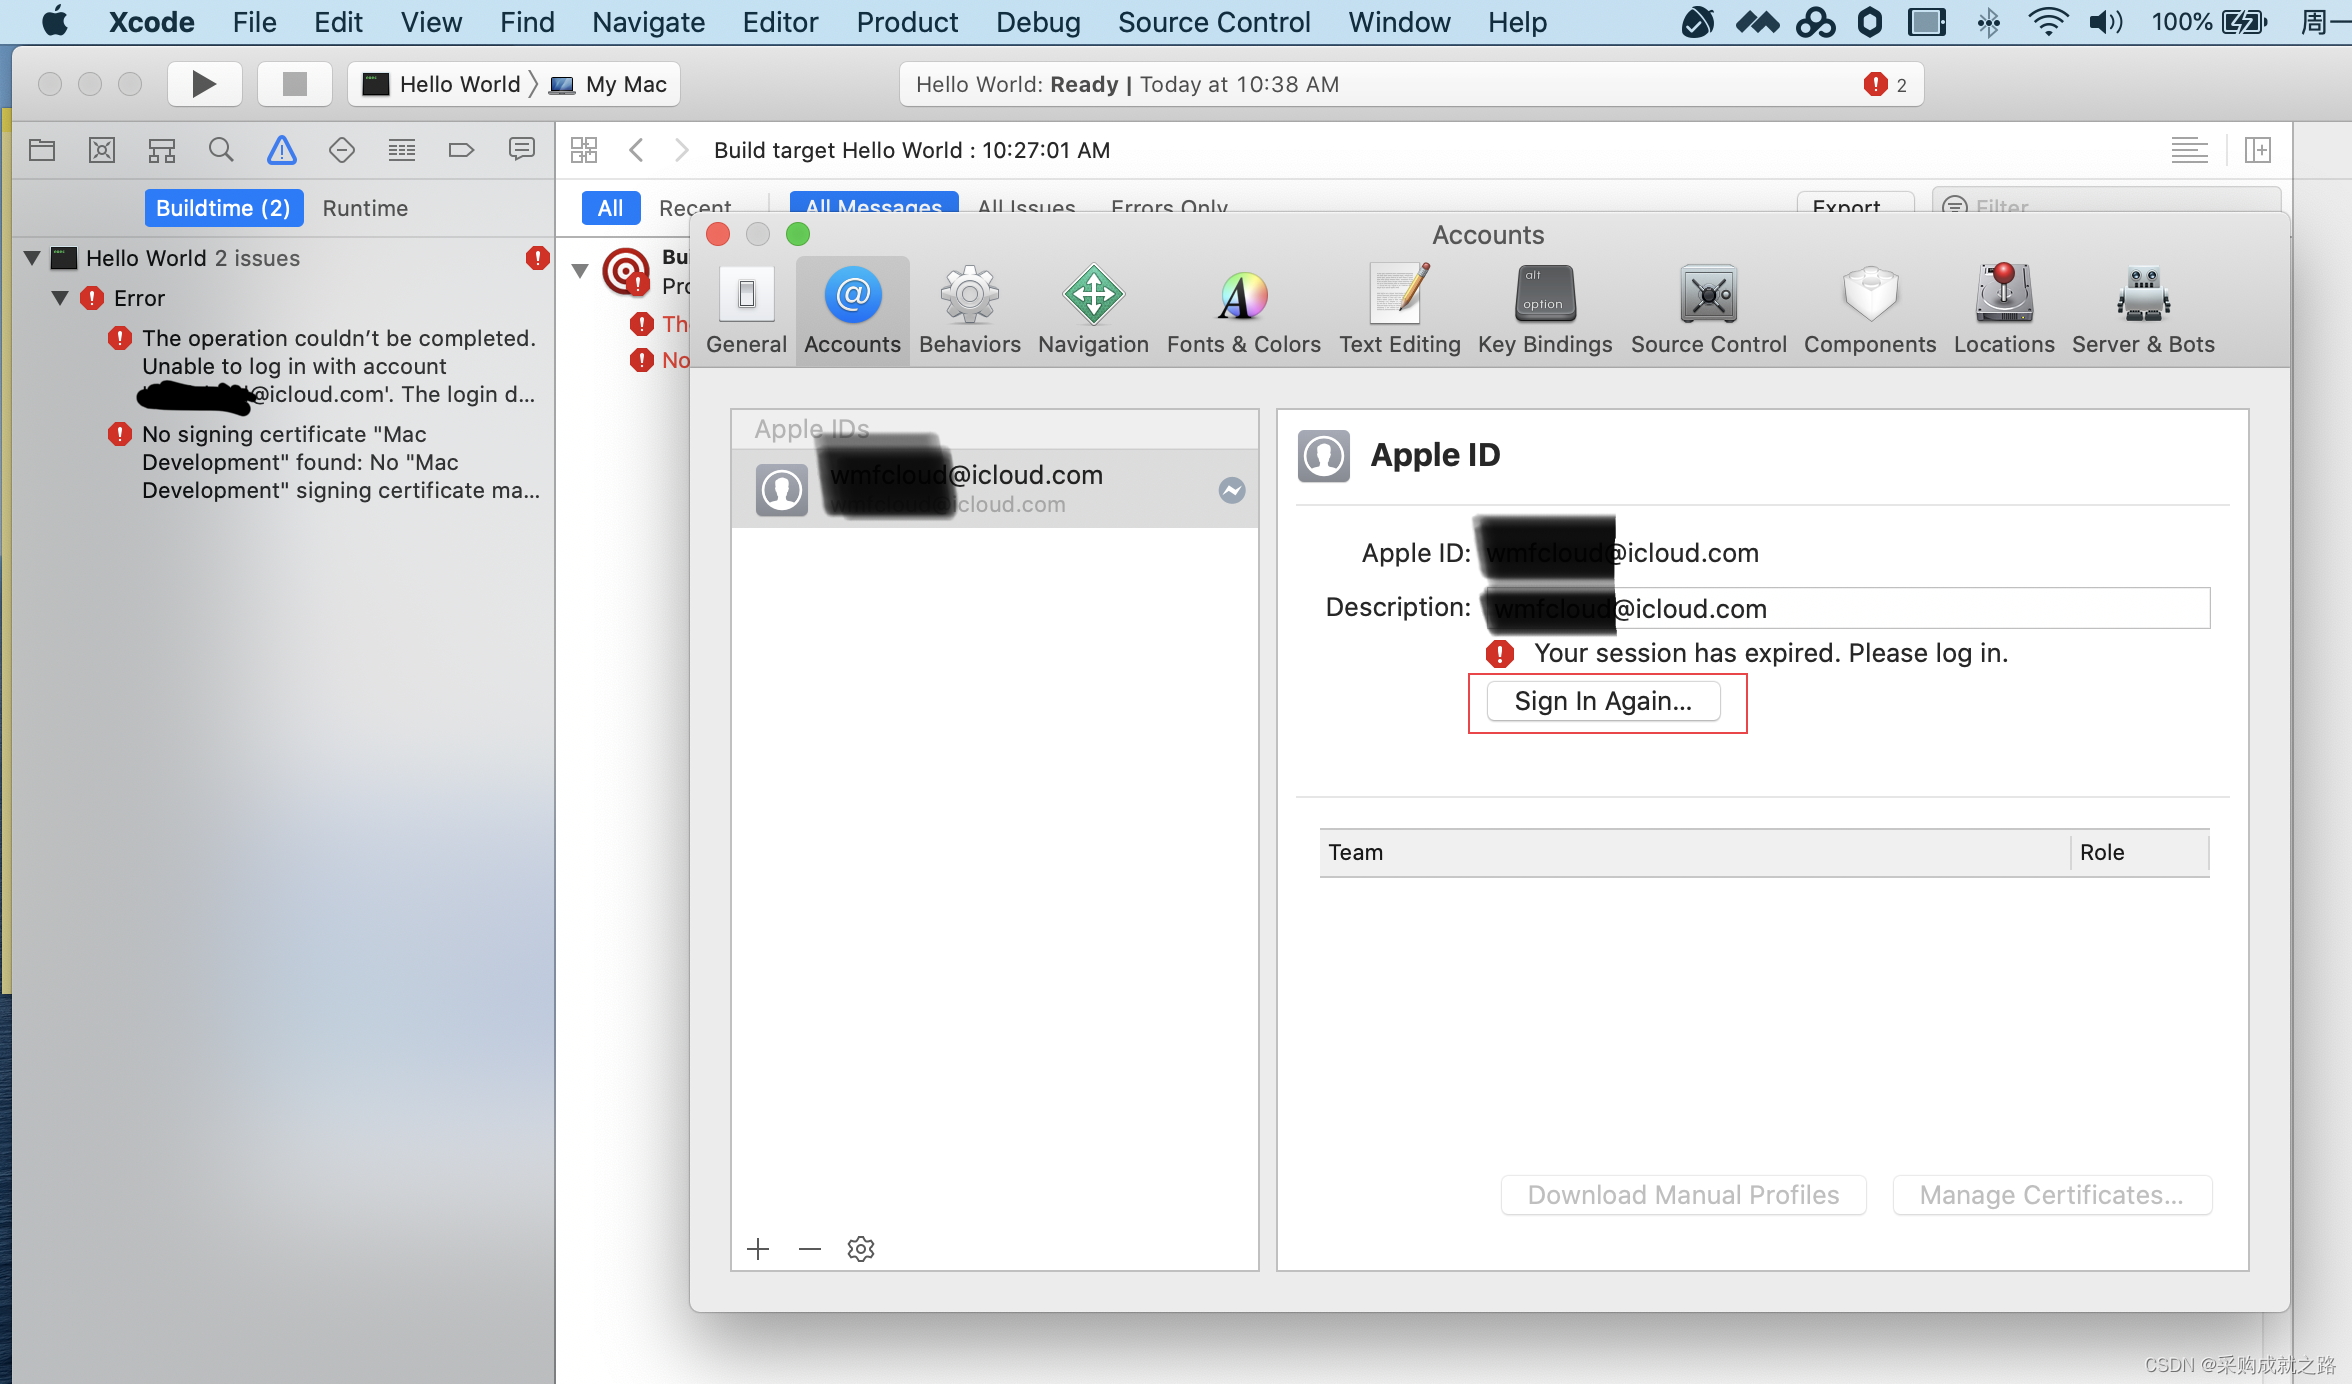Run the Hello World scheme
This screenshot has width=2352, height=1384.
(x=204, y=84)
